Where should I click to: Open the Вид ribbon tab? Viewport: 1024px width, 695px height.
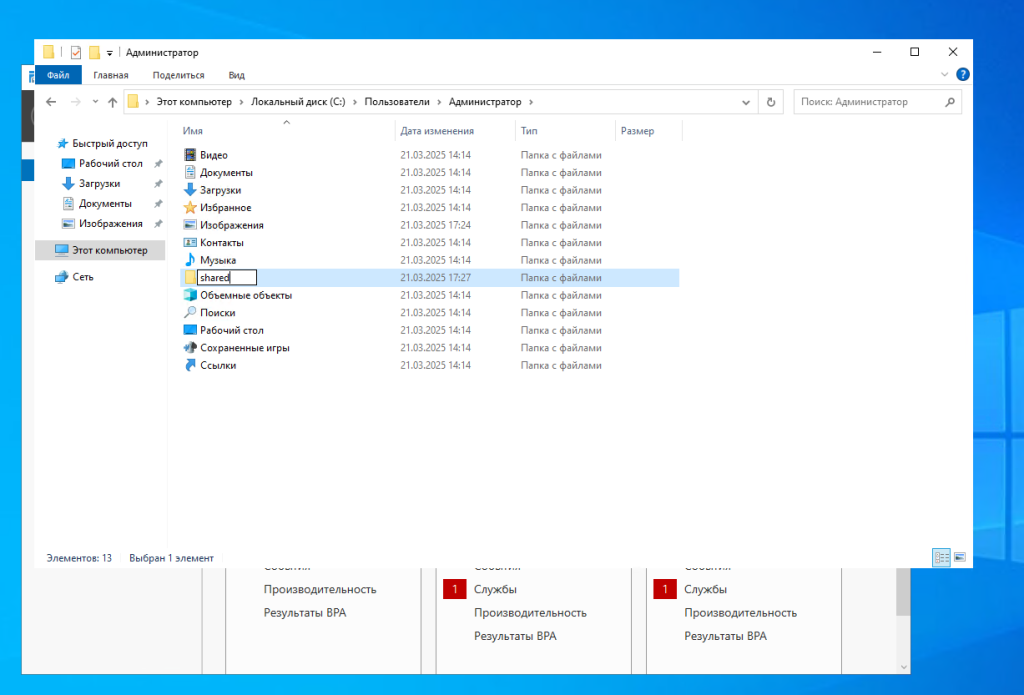(x=236, y=75)
